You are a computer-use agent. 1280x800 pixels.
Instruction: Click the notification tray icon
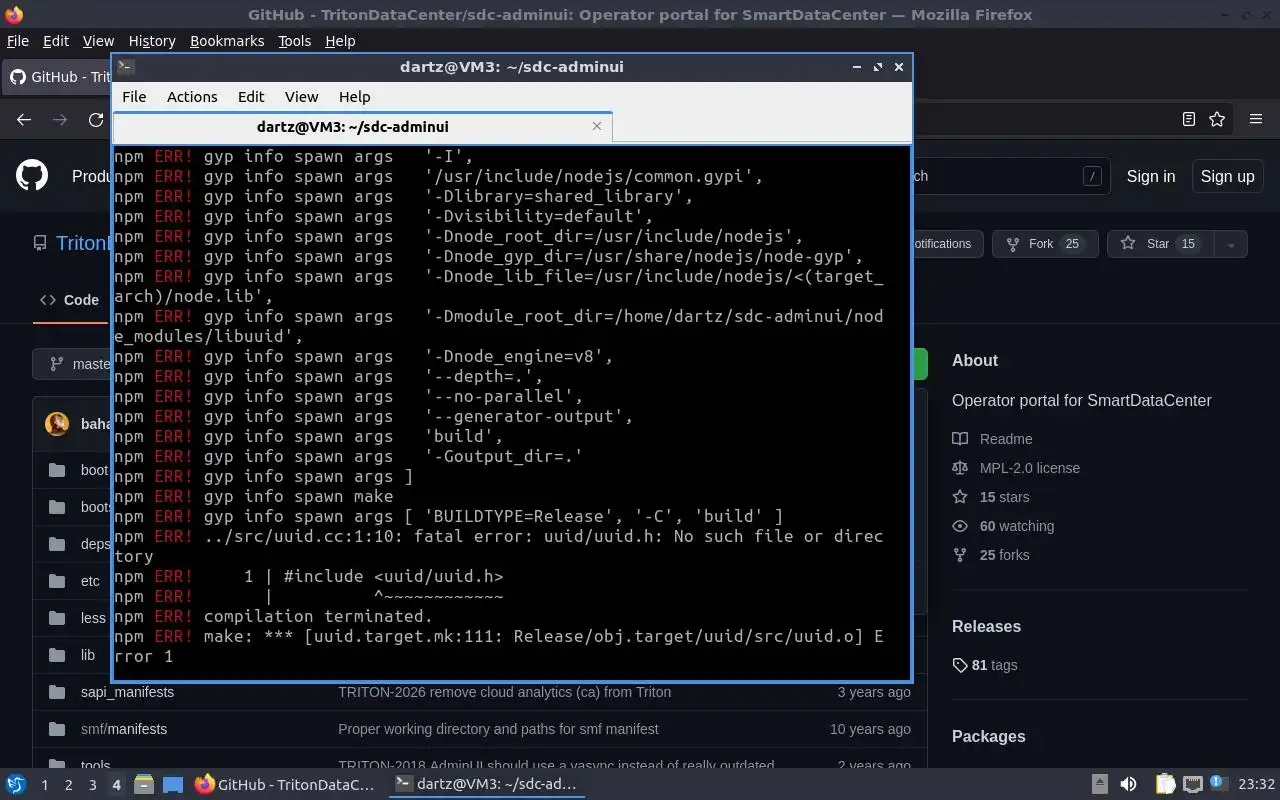[x=1218, y=784]
